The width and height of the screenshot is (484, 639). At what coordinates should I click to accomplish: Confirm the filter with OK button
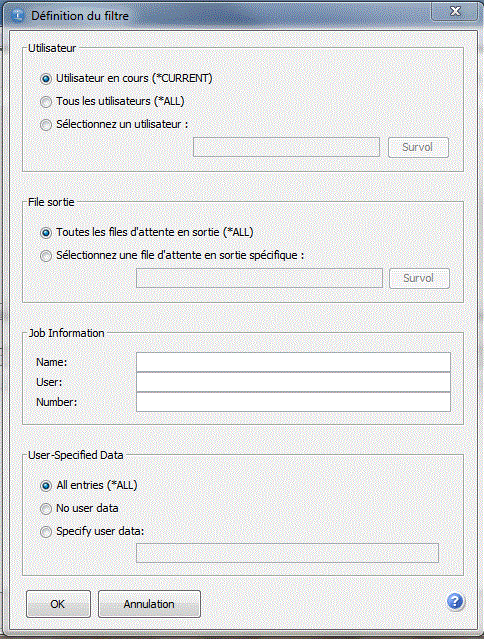click(x=58, y=604)
